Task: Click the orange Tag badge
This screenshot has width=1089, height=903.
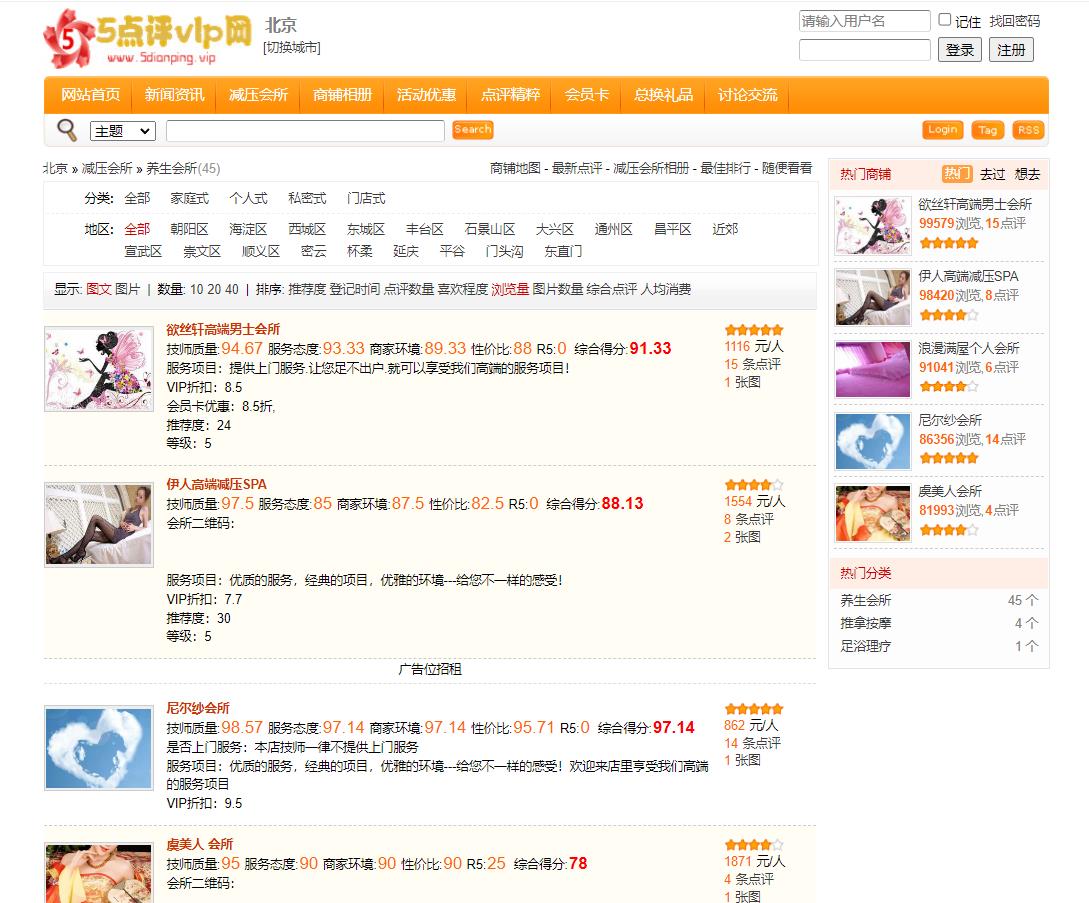Action: point(987,130)
